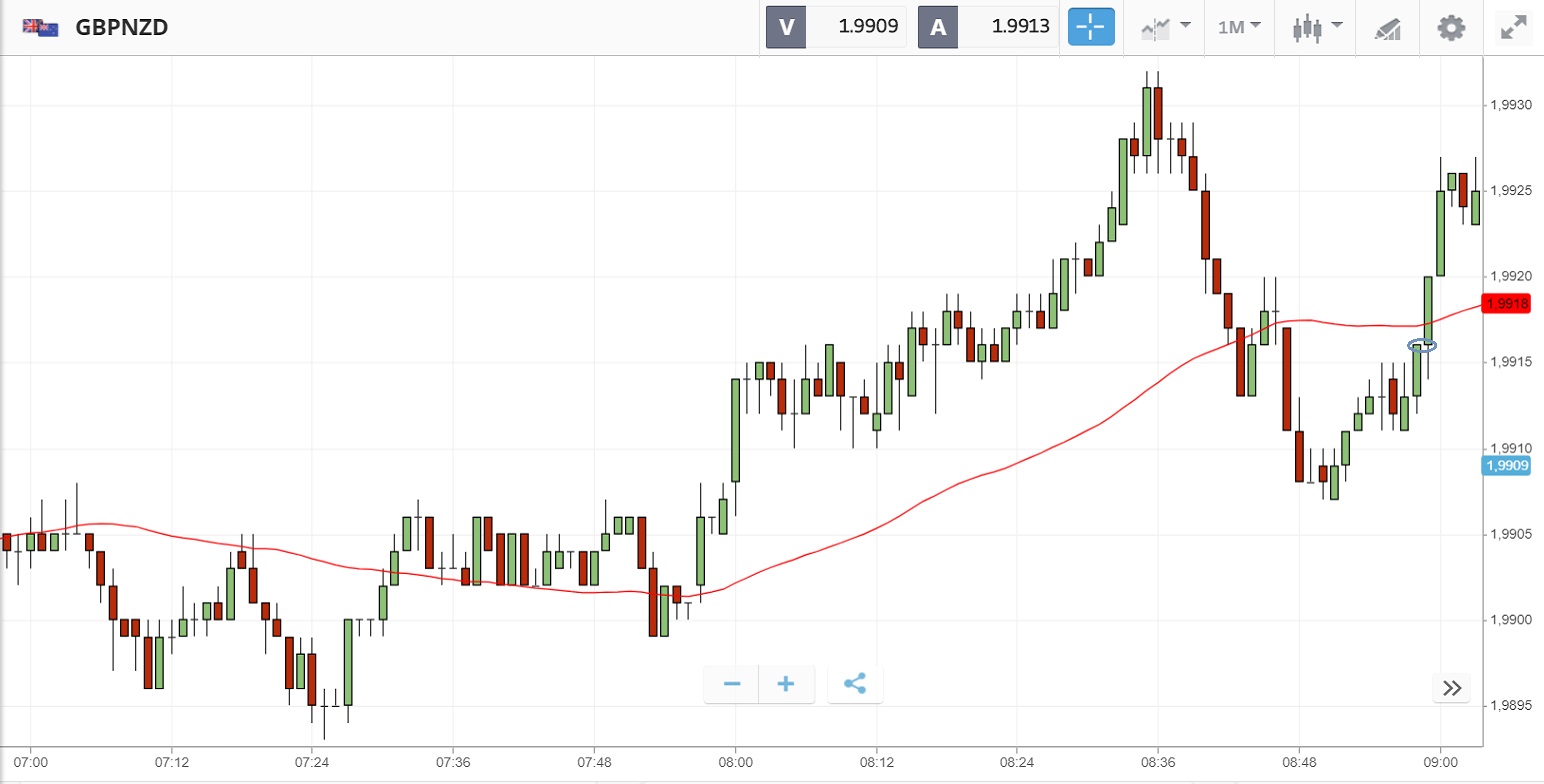Share the chart
Viewport: 1544px width, 784px height.
tap(855, 685)
